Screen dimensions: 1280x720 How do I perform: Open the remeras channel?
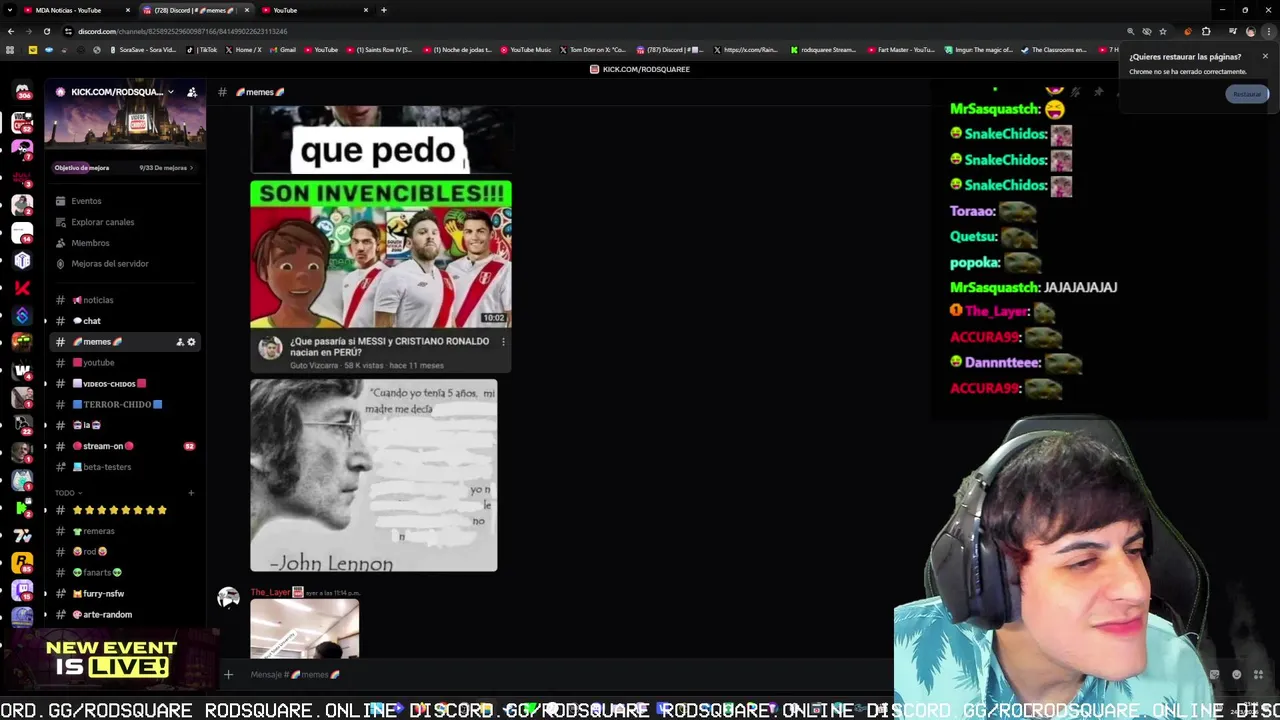click(125, 531)
